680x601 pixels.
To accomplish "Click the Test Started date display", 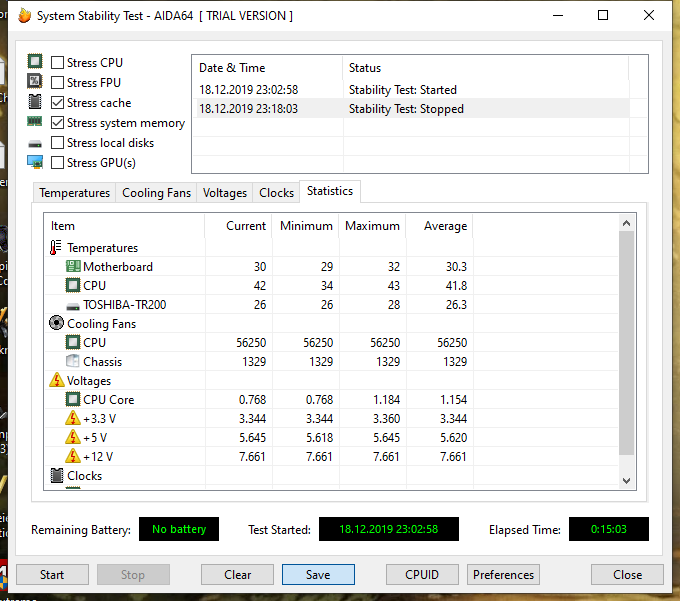I will tap(389, 529).
